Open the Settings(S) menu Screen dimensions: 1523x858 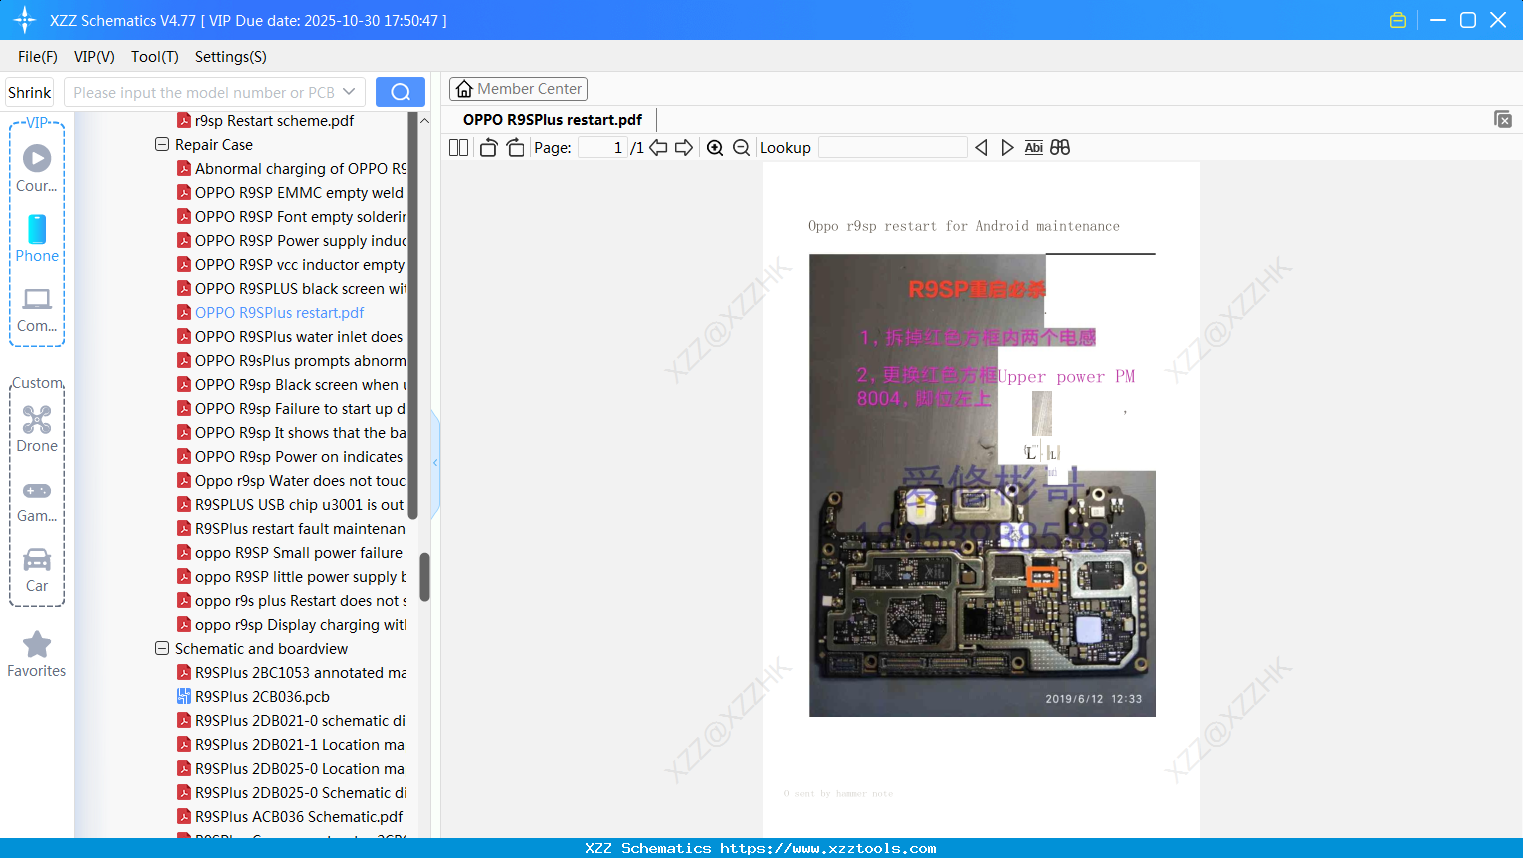(x=231, y=57)
